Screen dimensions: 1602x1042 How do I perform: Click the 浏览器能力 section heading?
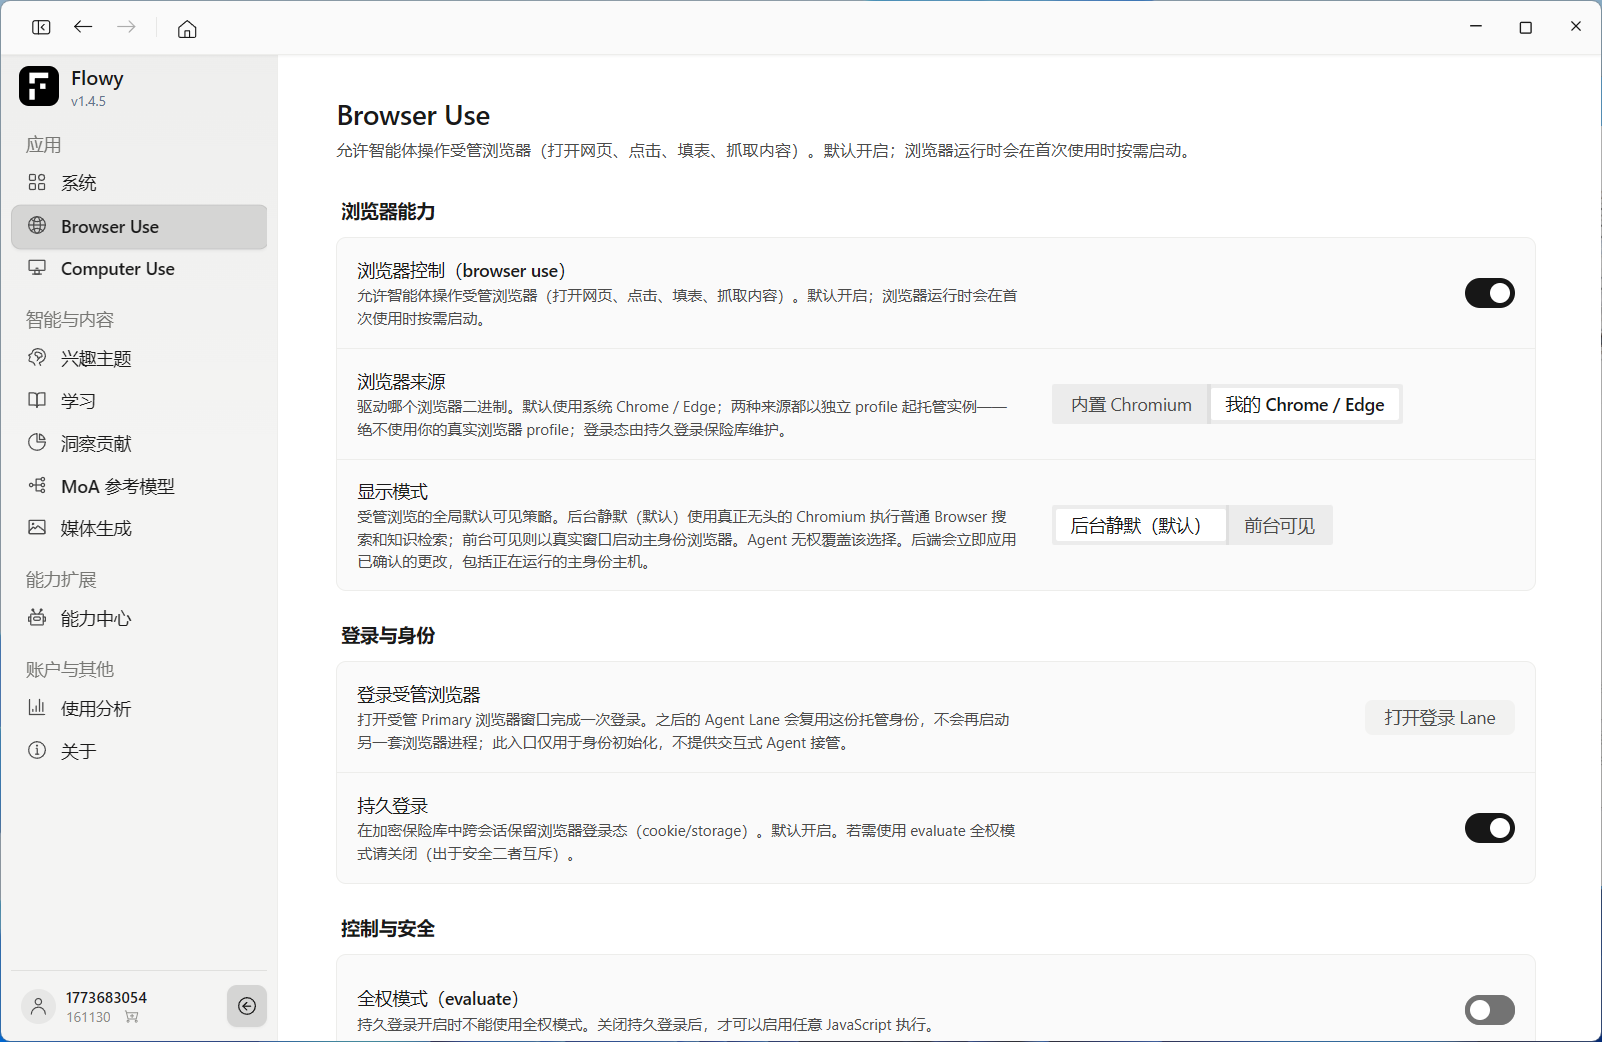(388, 212)
